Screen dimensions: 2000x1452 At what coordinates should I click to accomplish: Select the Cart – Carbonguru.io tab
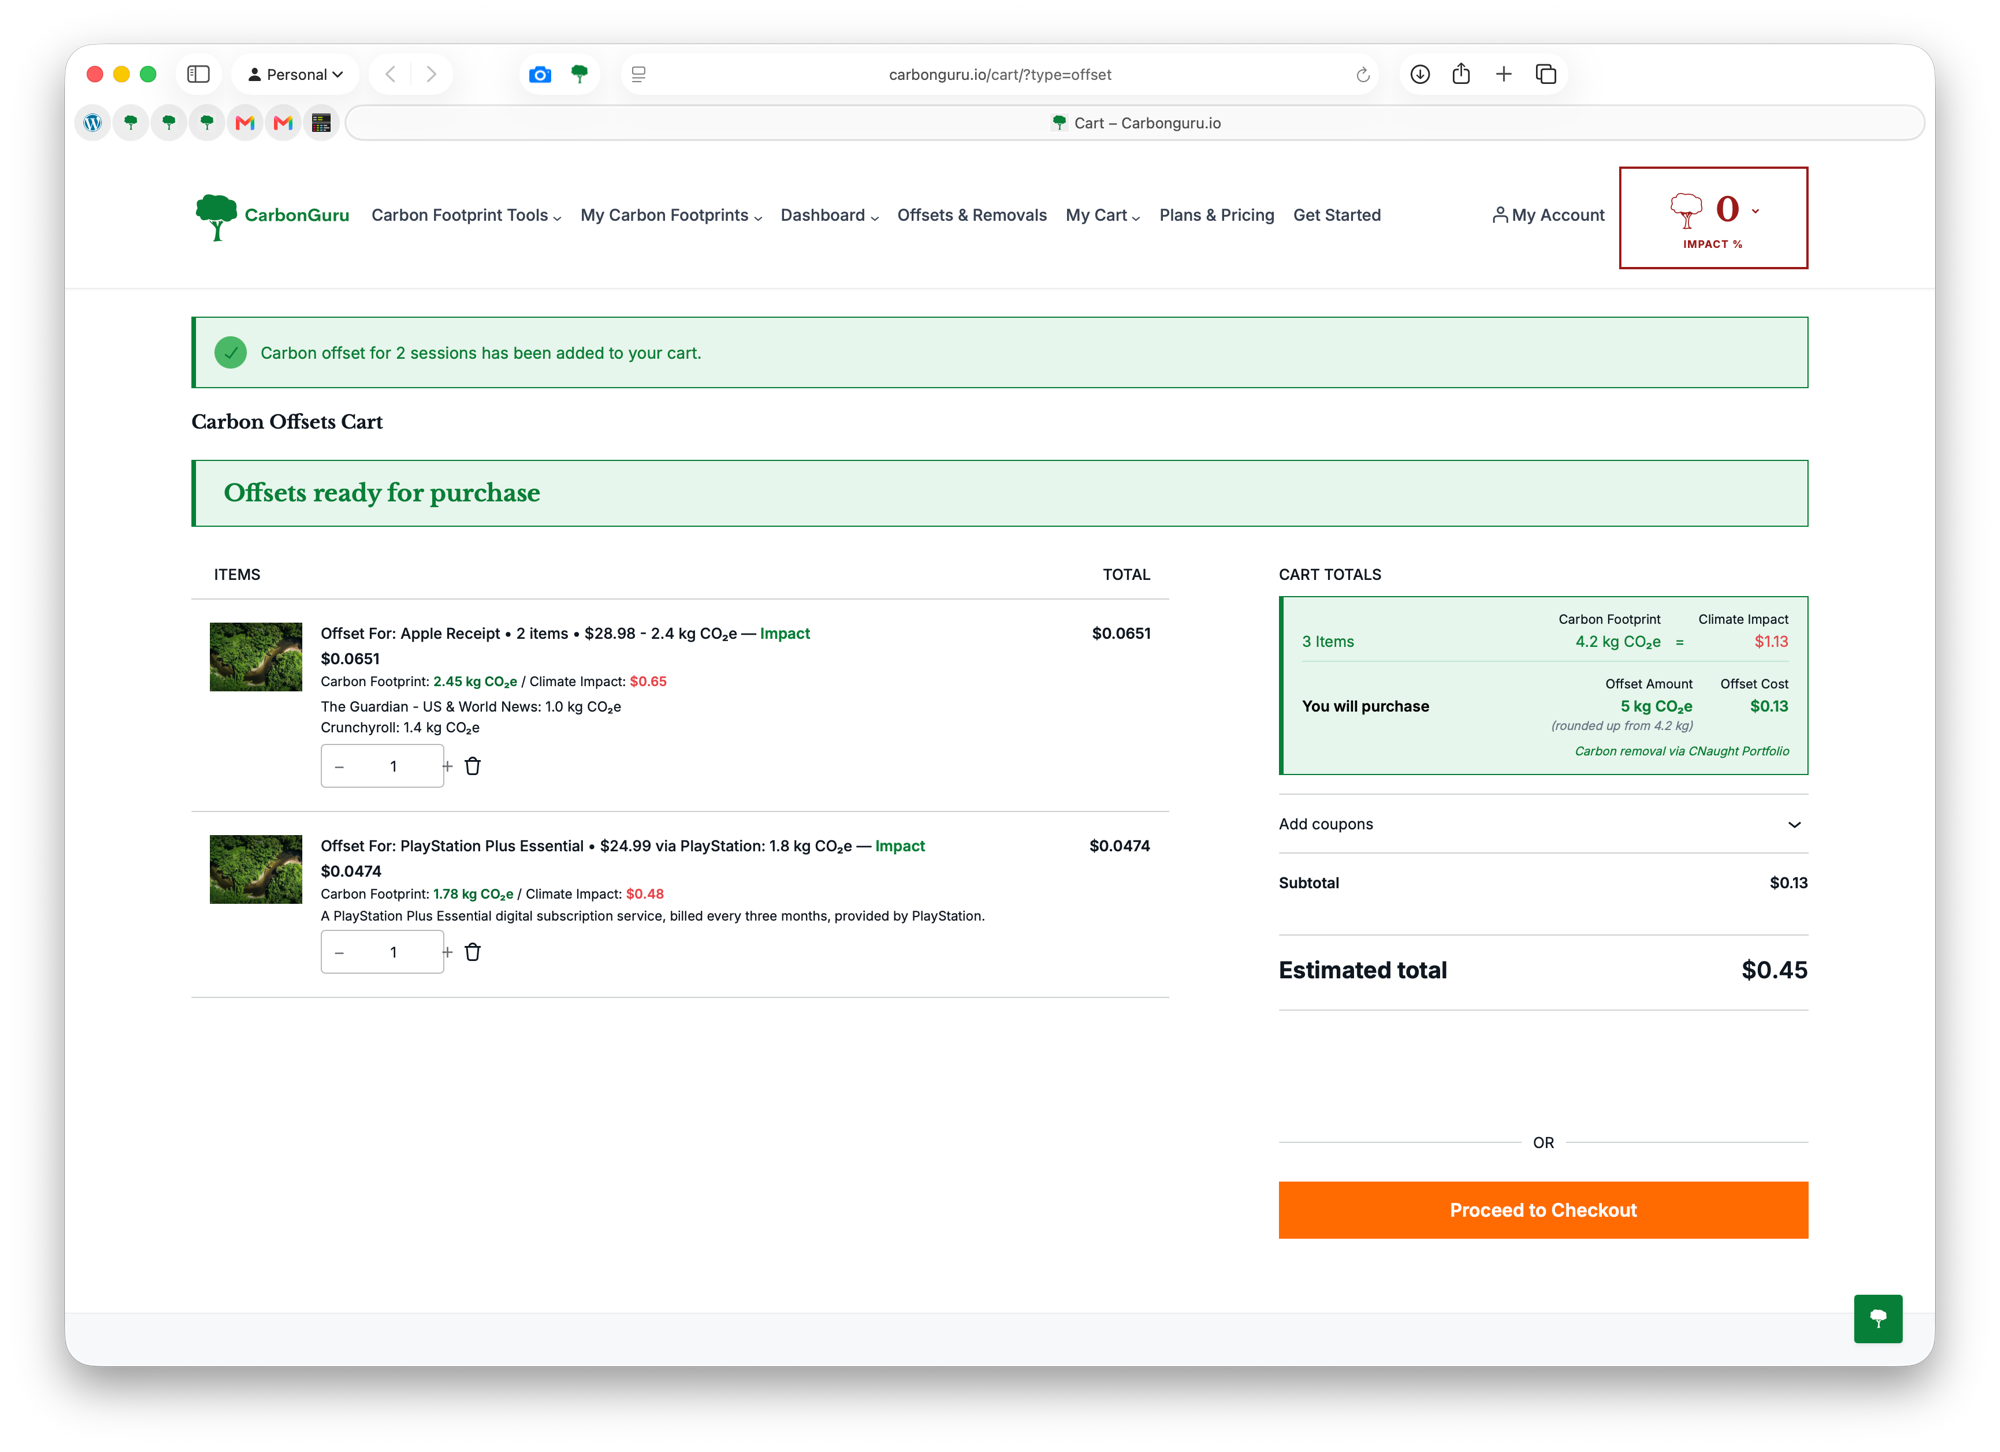click(x=1135, y=123)
